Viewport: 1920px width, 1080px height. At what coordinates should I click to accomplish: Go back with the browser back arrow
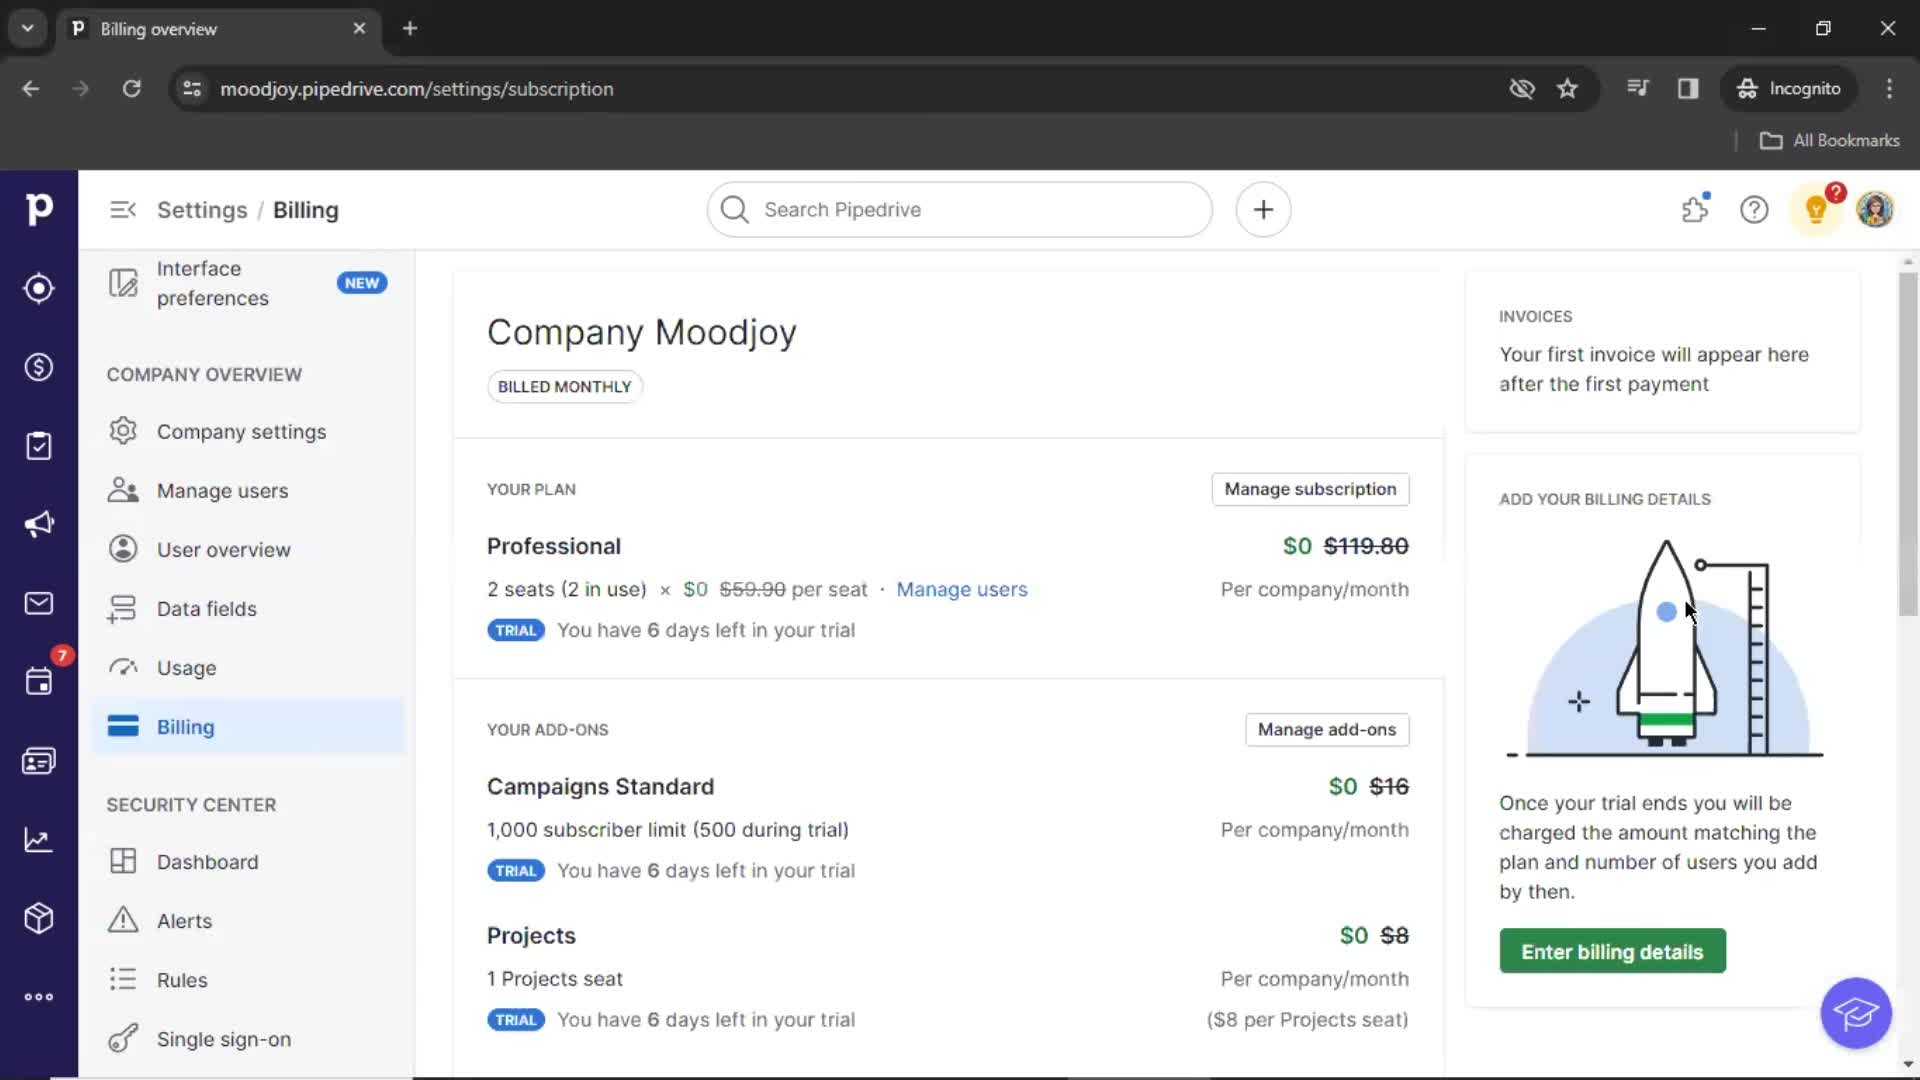31,89
